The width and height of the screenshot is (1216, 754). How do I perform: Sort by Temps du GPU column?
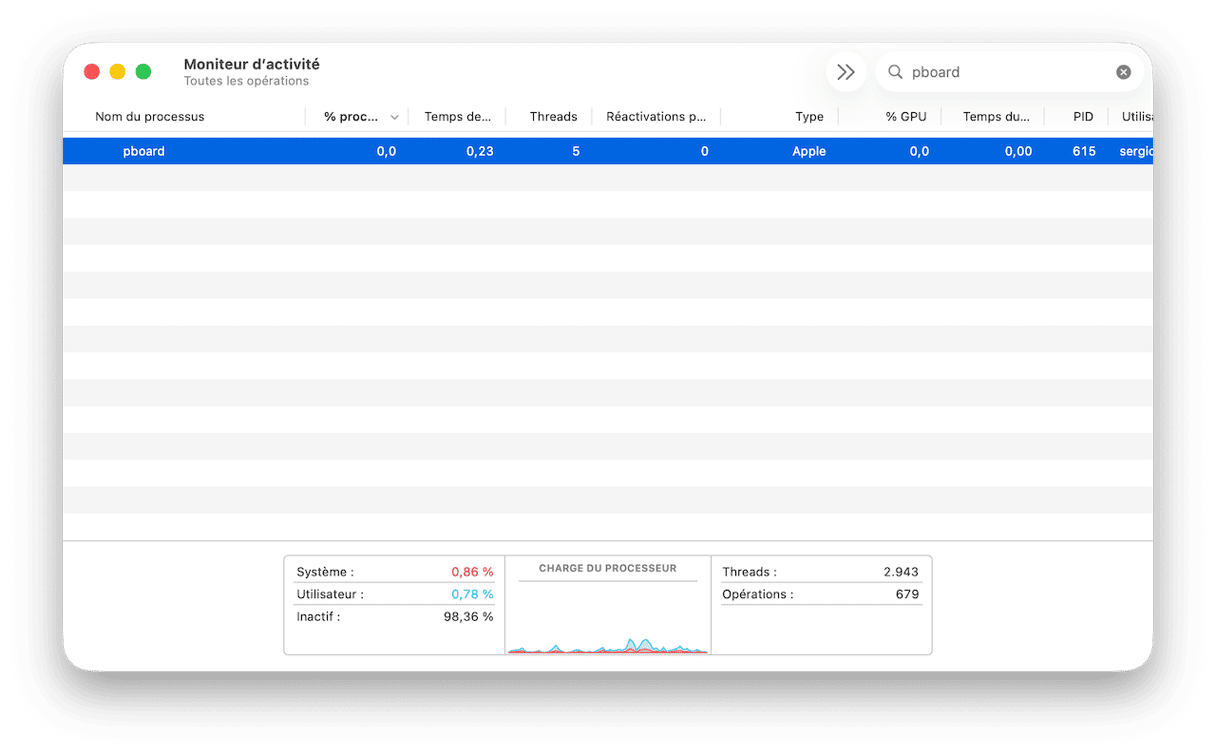(x=995, y=117)
